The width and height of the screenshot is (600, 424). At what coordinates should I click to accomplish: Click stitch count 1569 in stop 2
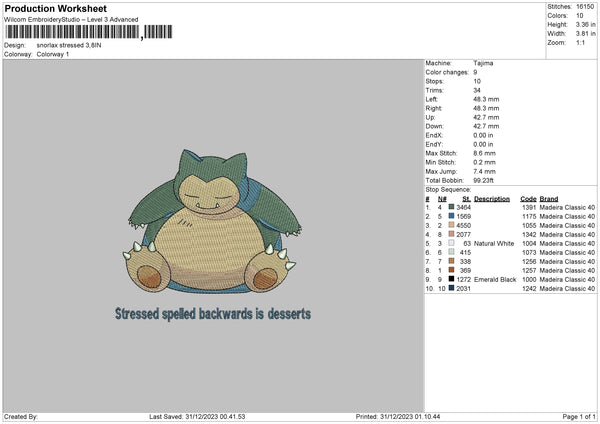[463, 217]
